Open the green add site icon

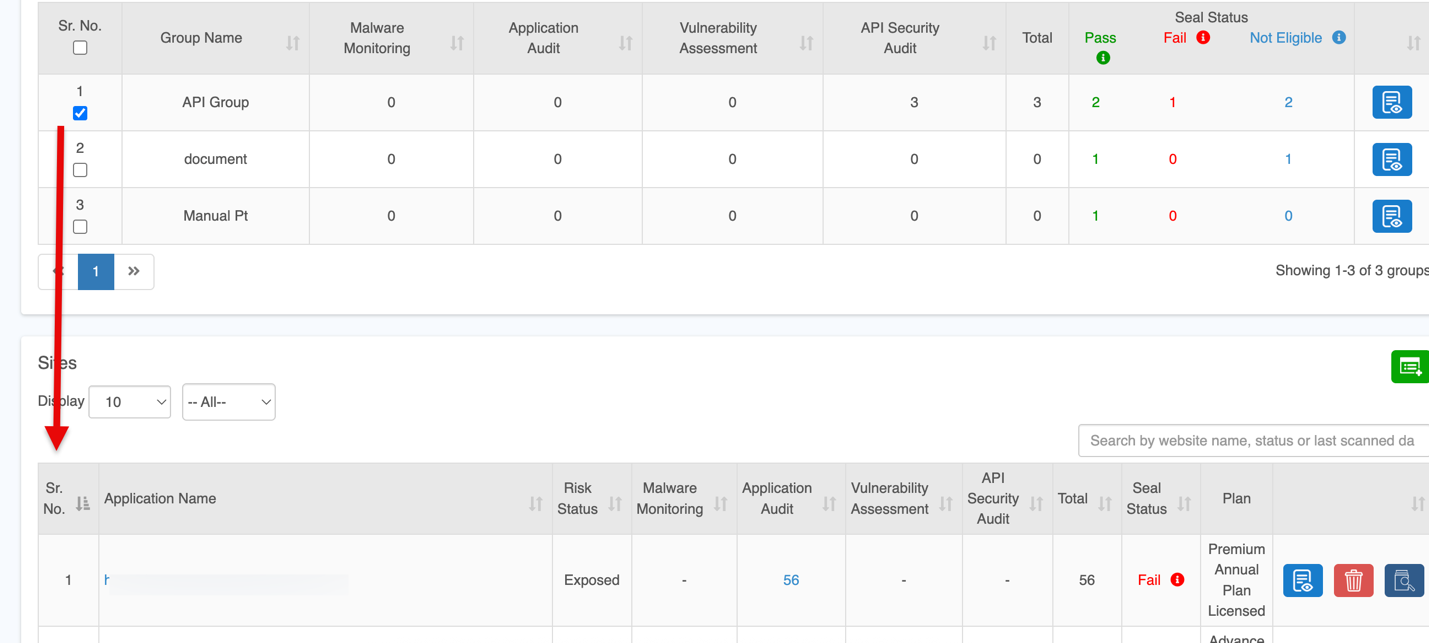pos(1410,367)
